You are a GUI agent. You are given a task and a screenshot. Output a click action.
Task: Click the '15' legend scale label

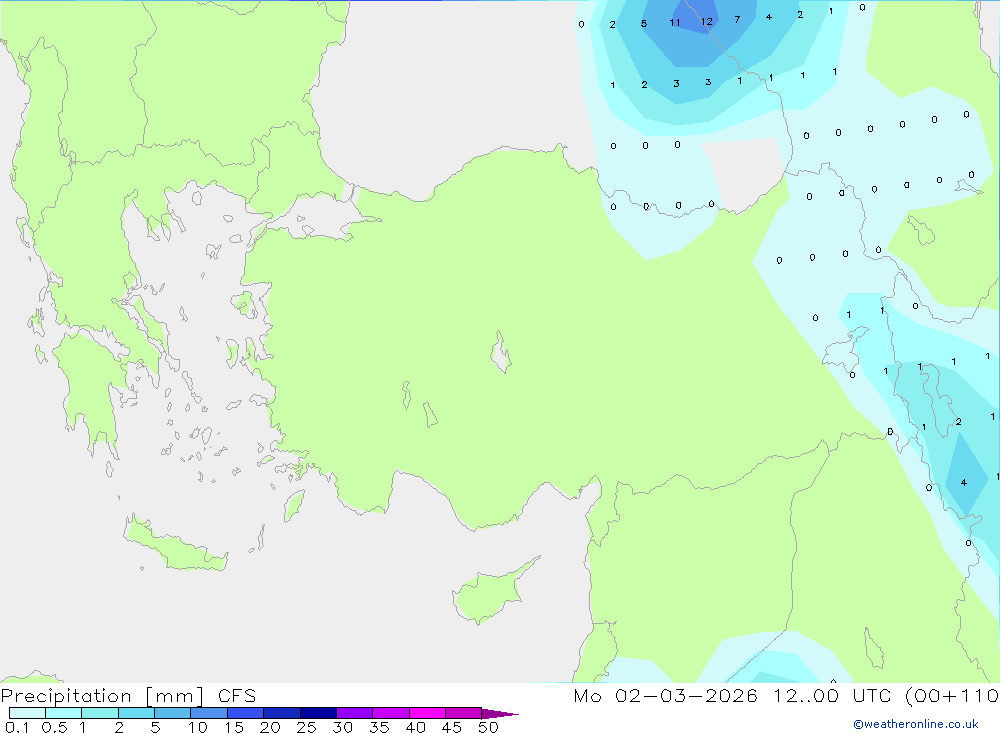(x=234, y=727)
